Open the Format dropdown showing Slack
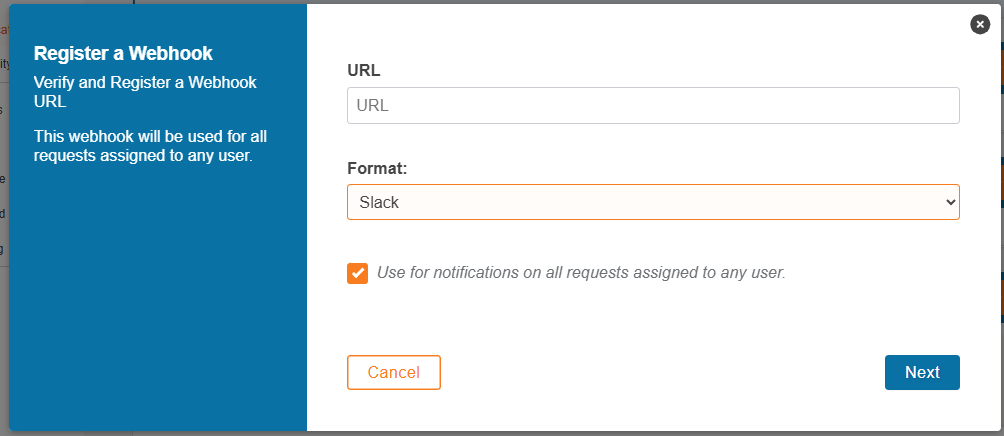 653,202
